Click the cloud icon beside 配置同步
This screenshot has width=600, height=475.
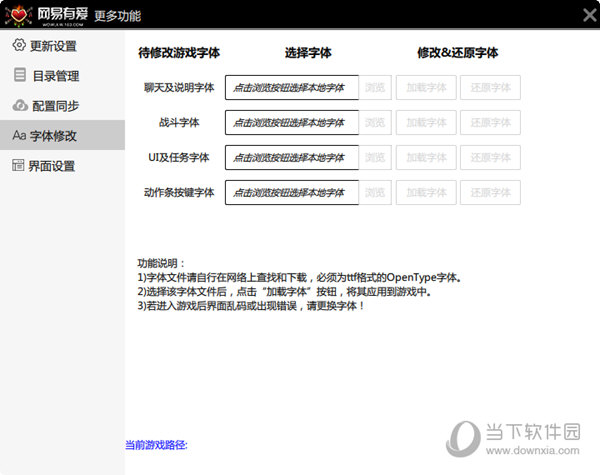[20, 105]
